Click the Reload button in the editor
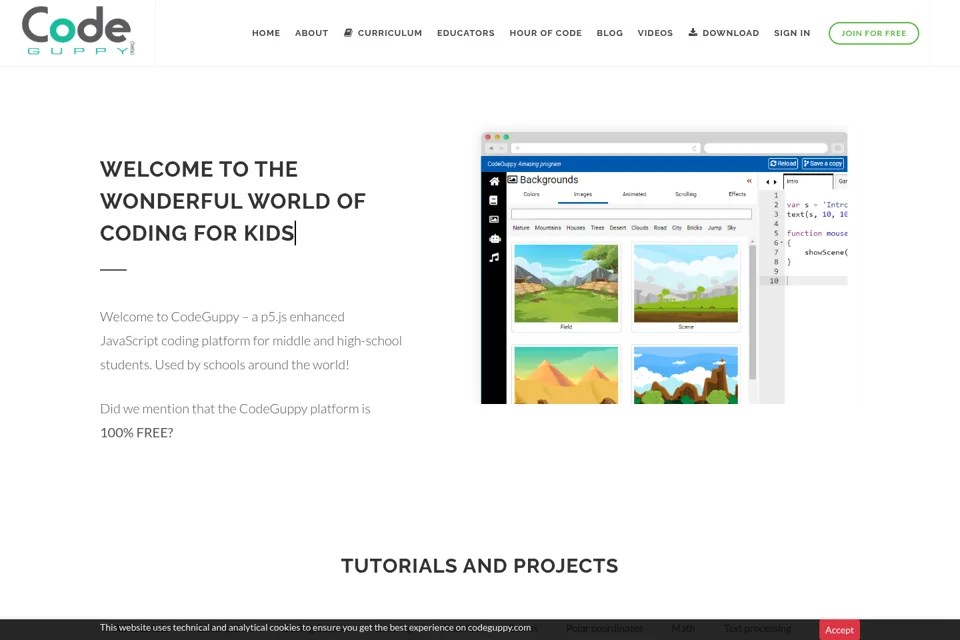Image resolution: width=960 pixels, height=640 pixels. point(783,164)
